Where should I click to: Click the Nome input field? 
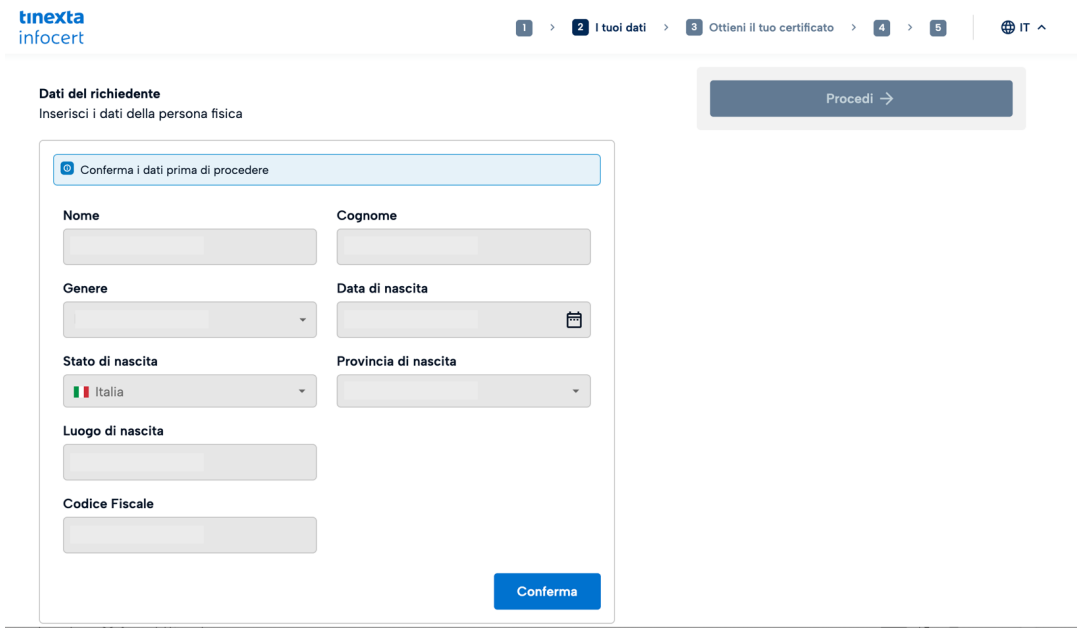[x=189, y=247]
